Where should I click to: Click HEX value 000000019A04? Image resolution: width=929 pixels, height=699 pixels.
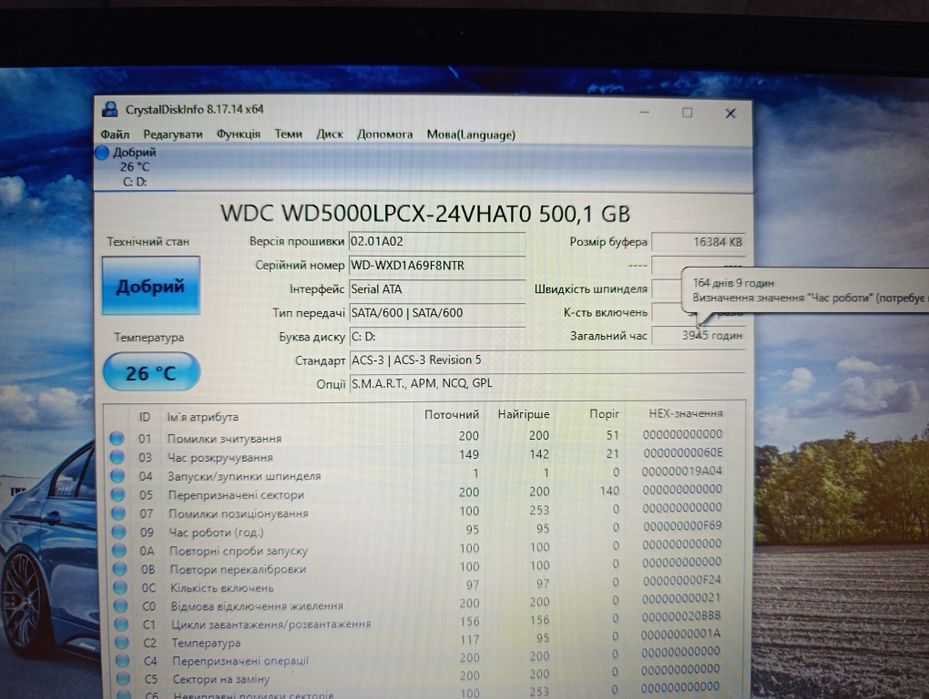pyautogui.click(x=682, y=471)
